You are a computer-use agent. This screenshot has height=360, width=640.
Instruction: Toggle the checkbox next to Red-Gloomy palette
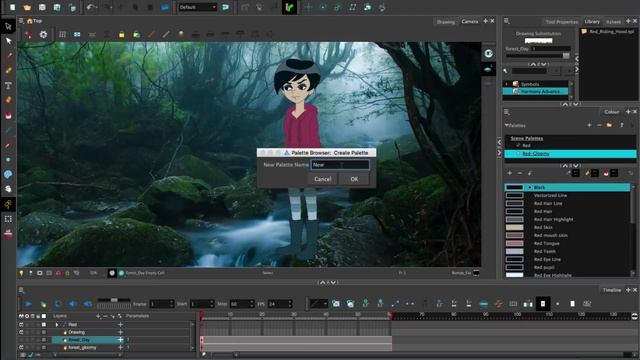point(518,153)
